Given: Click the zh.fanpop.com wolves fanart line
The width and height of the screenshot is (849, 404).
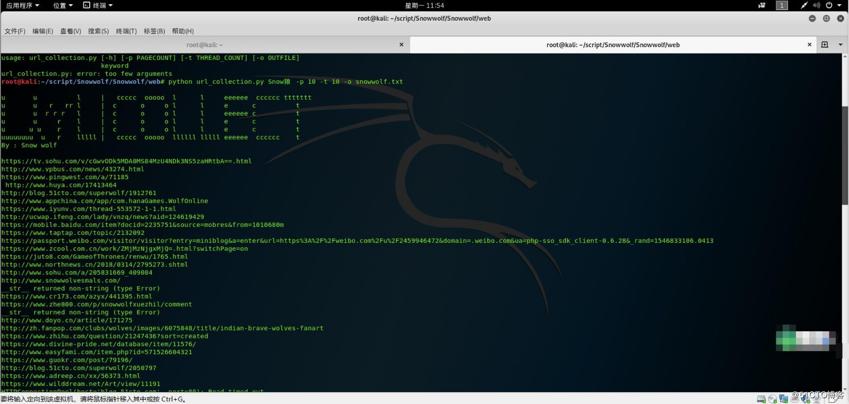Looking at the screenshot, I should pos(162,328).
